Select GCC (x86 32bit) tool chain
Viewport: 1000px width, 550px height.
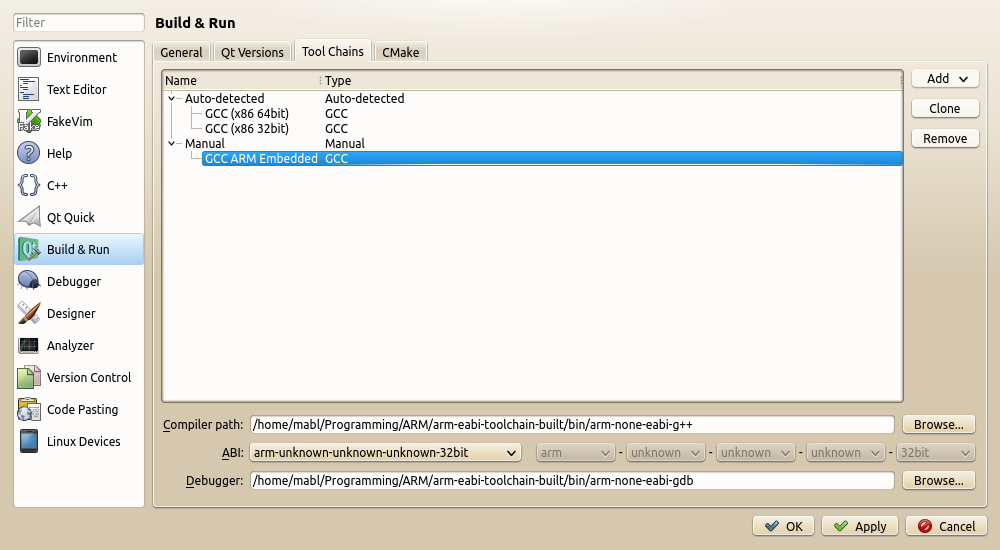coord(247,128)
